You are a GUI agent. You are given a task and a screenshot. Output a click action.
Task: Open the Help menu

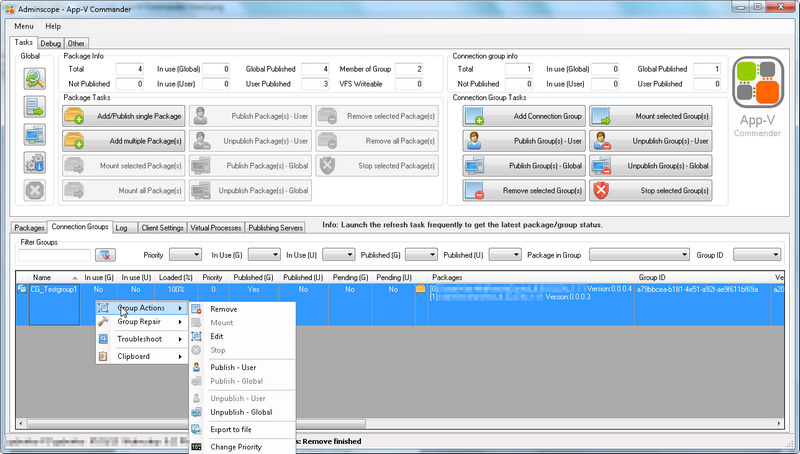[x=53, y=26]
